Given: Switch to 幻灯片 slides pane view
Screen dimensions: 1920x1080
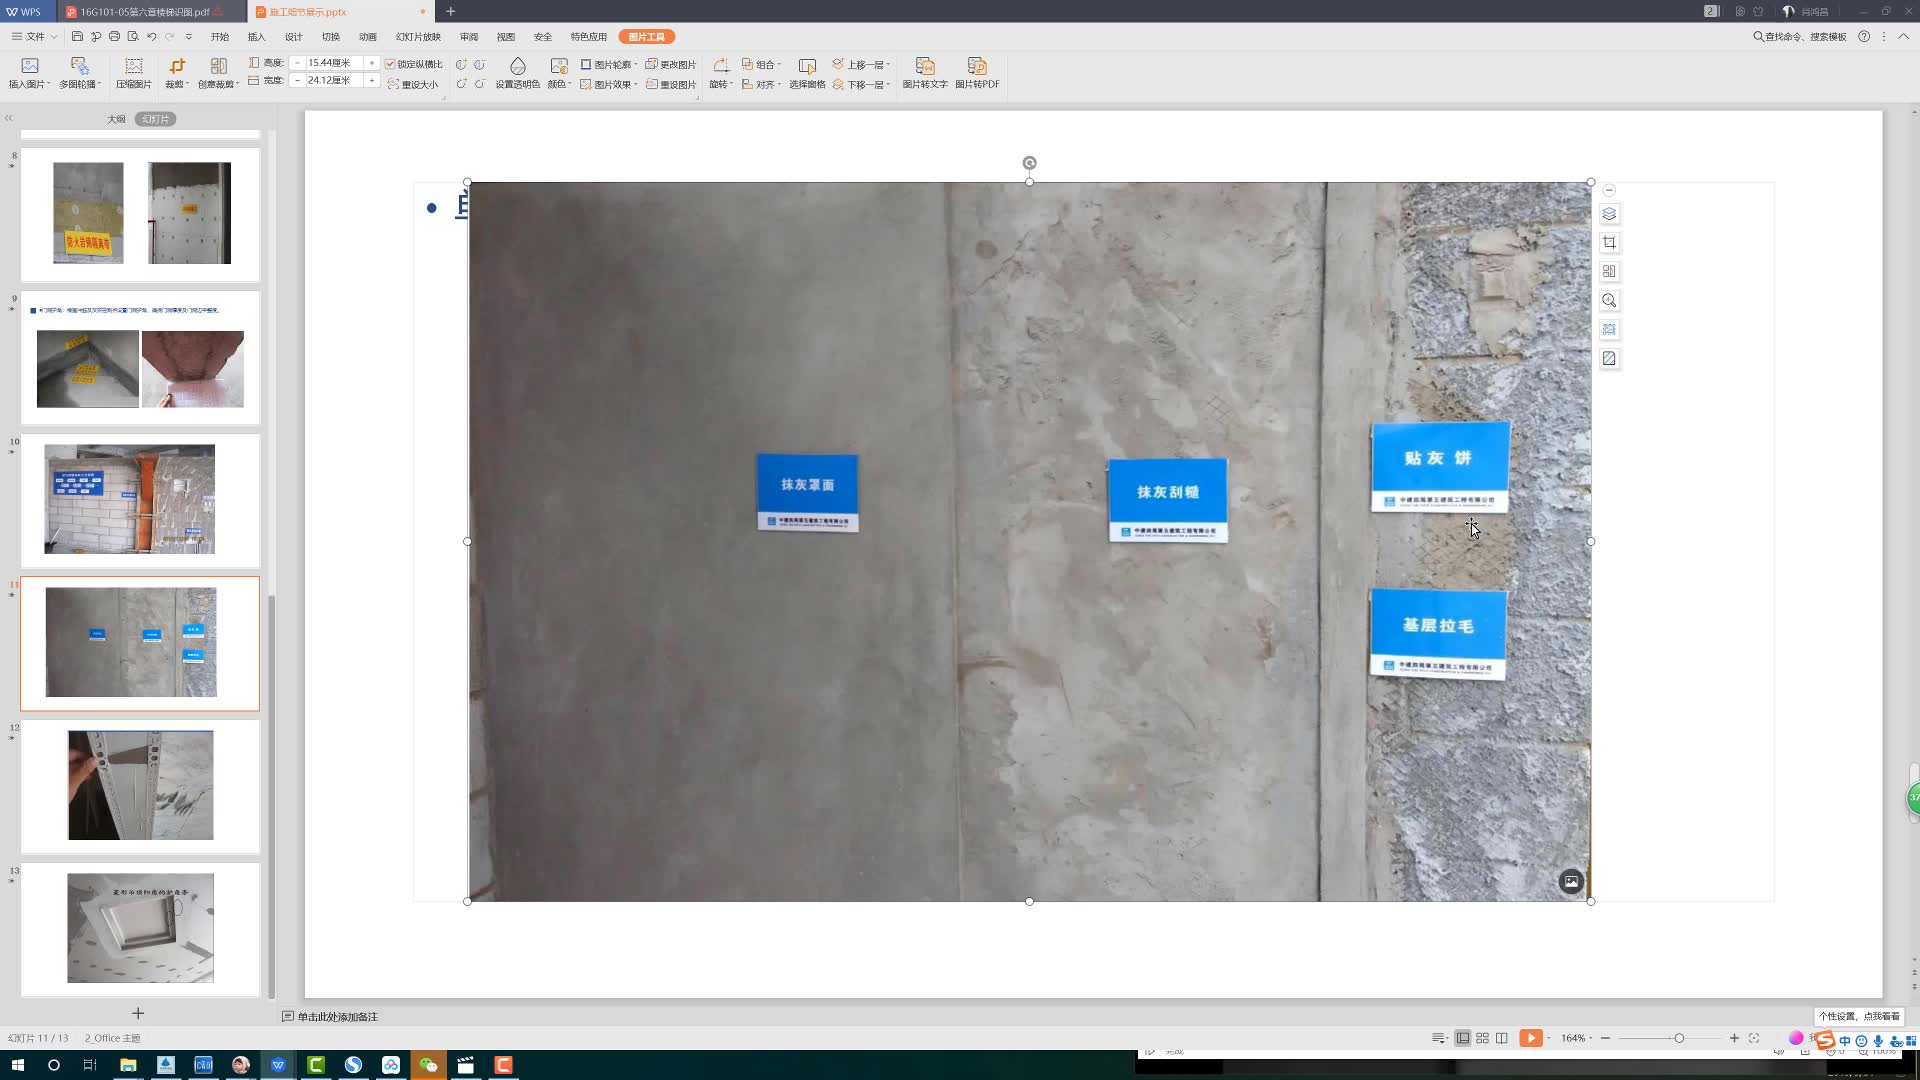Looking at the screenshot, I should point(155,119).
